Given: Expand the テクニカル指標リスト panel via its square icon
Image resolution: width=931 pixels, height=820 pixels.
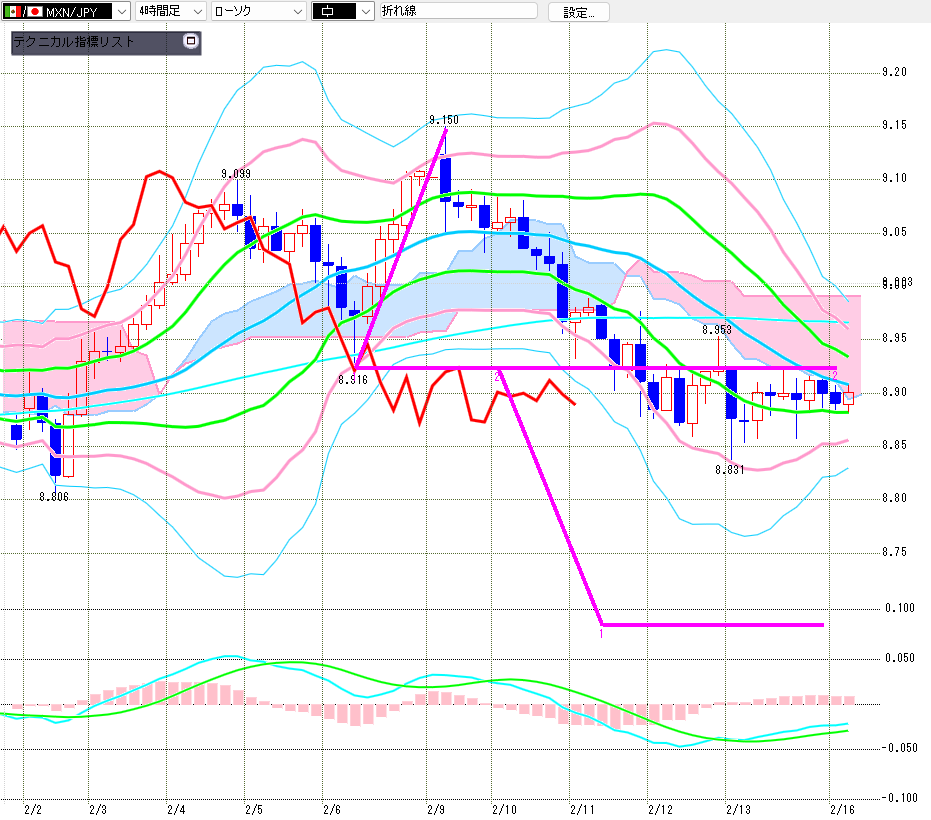Looking at the screenshot, I should point(192,42).
